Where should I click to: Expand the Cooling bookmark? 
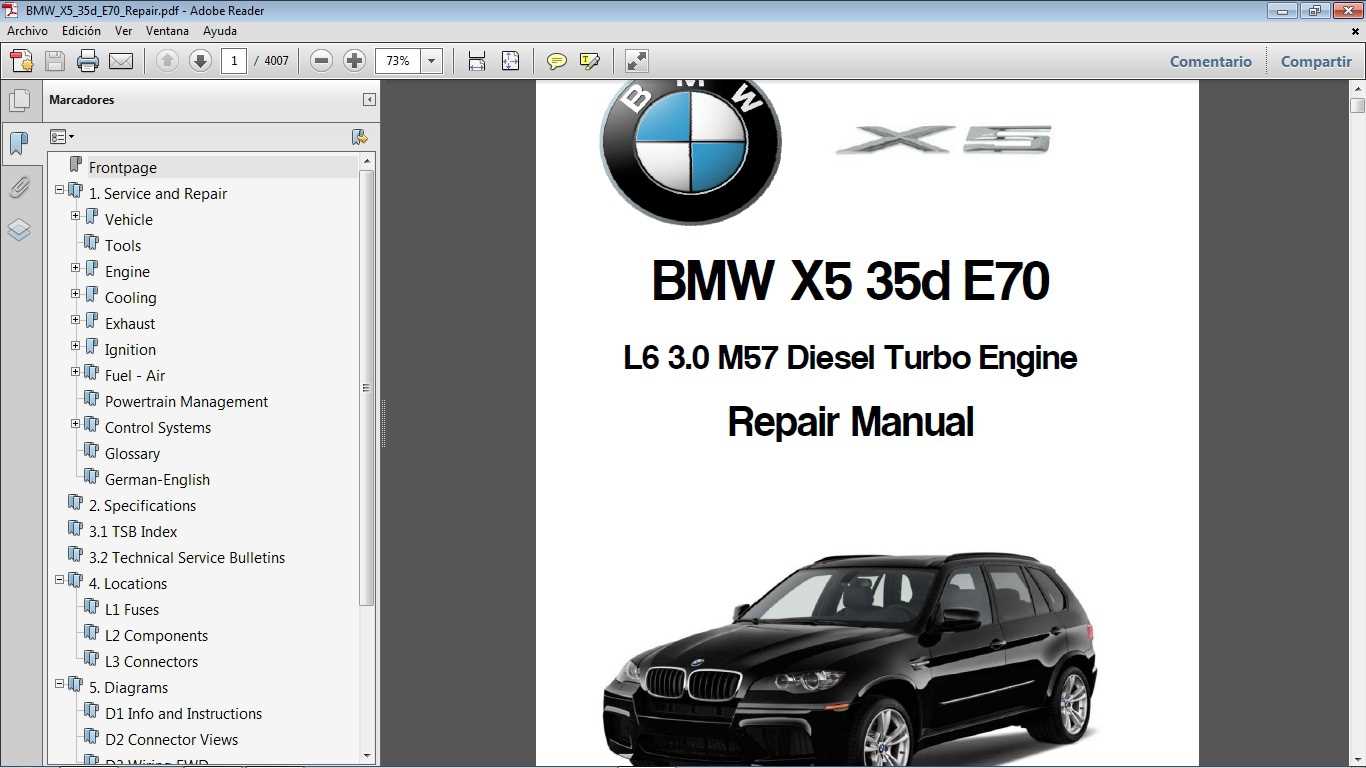[76, 293]
